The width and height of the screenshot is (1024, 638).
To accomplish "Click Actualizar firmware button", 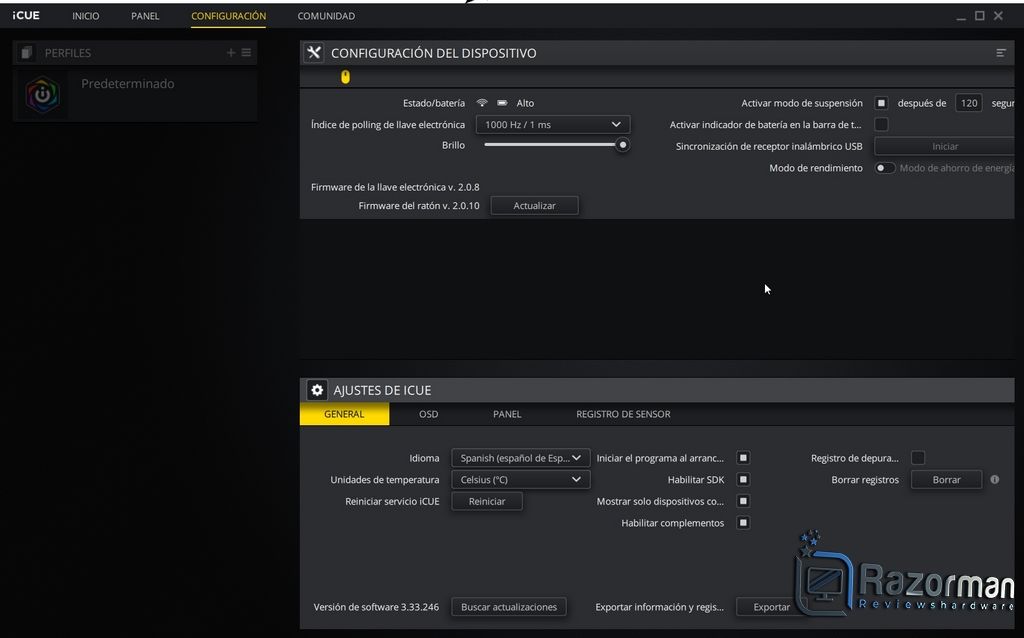I will pos(534,205).
